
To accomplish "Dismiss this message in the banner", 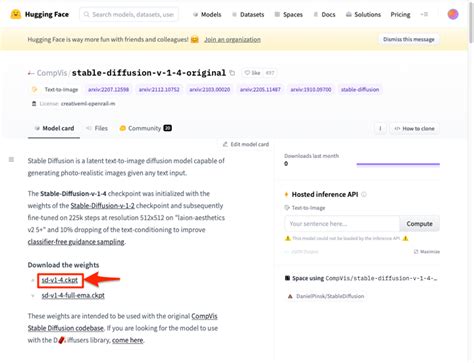I will click(409, 39).
